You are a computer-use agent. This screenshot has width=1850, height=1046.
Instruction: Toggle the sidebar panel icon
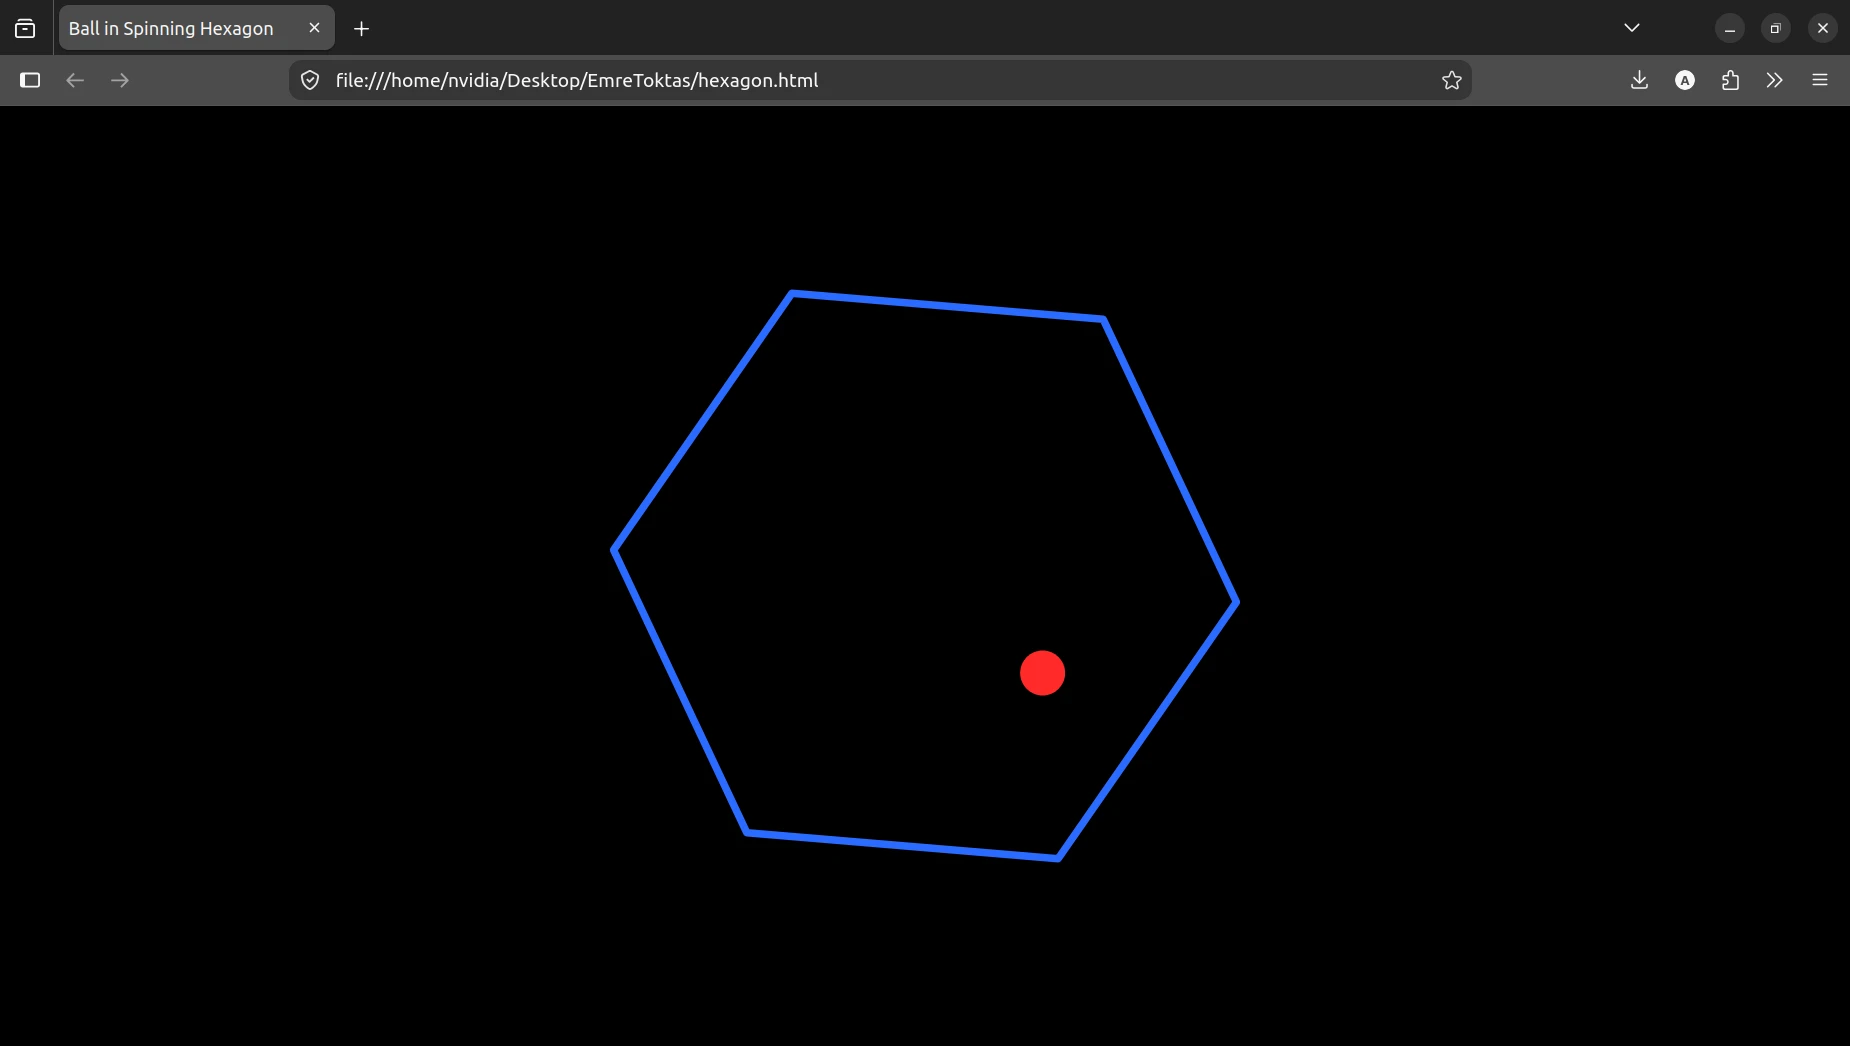click(x=30, y=80)
